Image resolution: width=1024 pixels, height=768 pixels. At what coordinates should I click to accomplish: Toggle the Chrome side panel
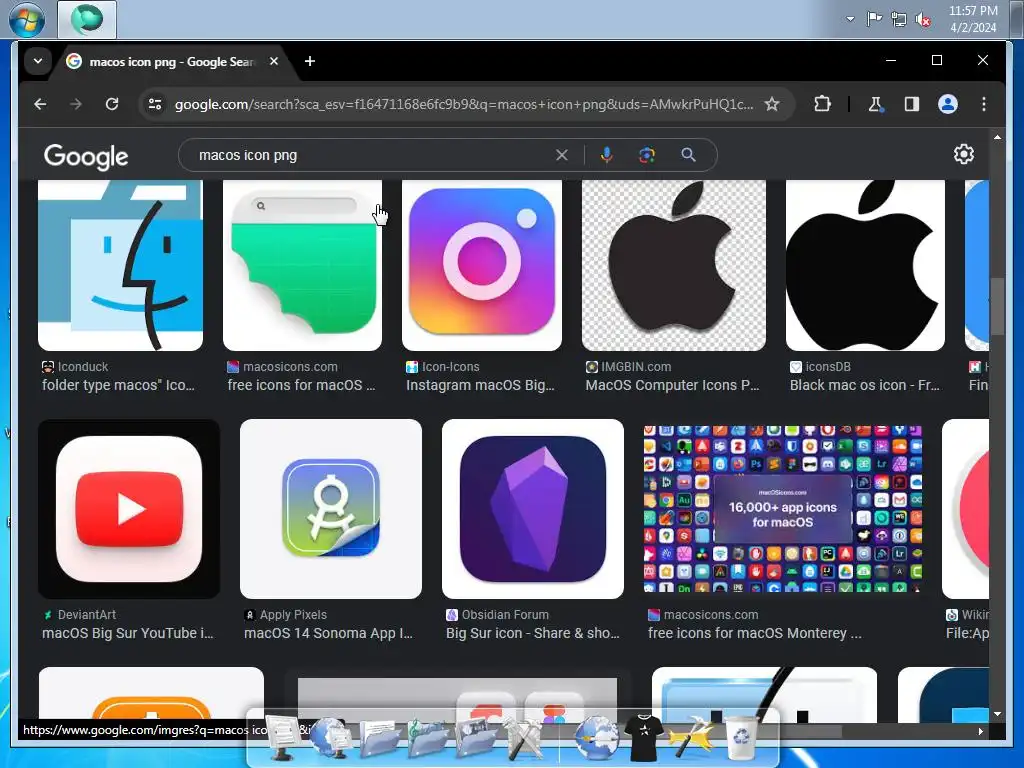pos(912,104)
